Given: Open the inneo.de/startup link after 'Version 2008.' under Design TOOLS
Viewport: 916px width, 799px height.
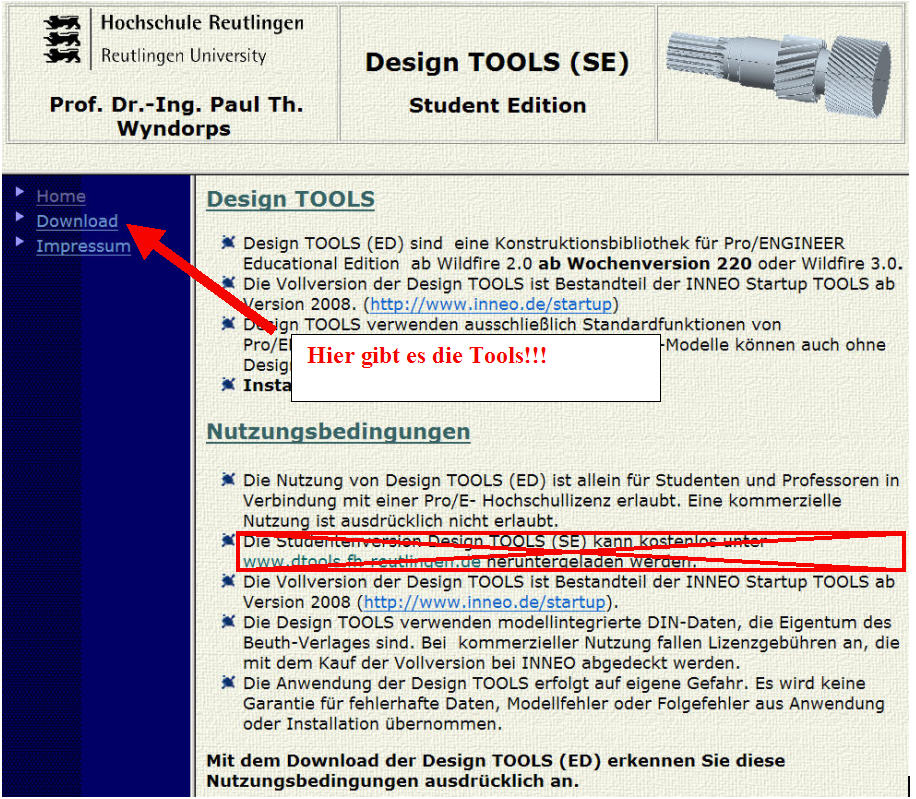Looking at the screenshot, I should pos(491,304).
